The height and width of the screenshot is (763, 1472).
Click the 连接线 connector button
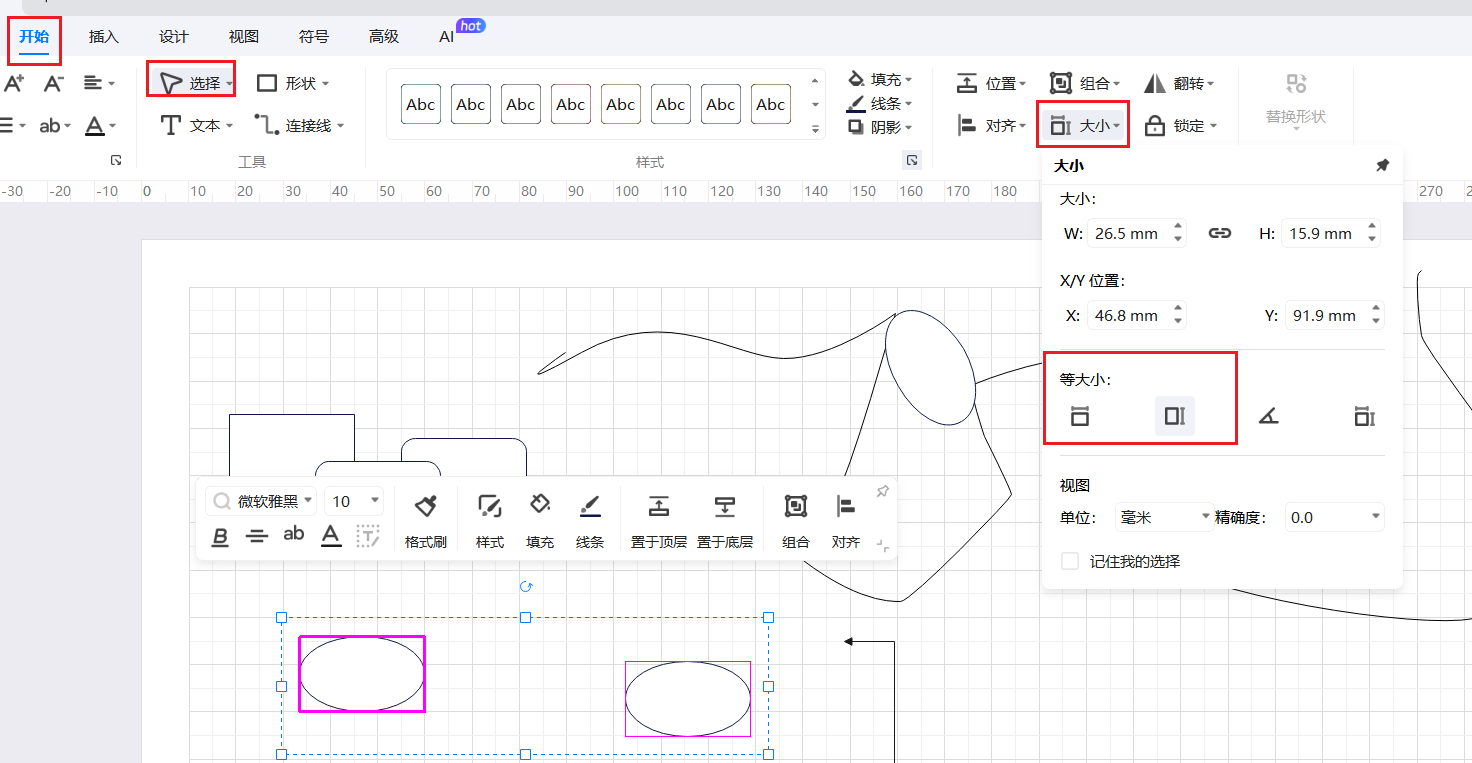tap(300, 126)
